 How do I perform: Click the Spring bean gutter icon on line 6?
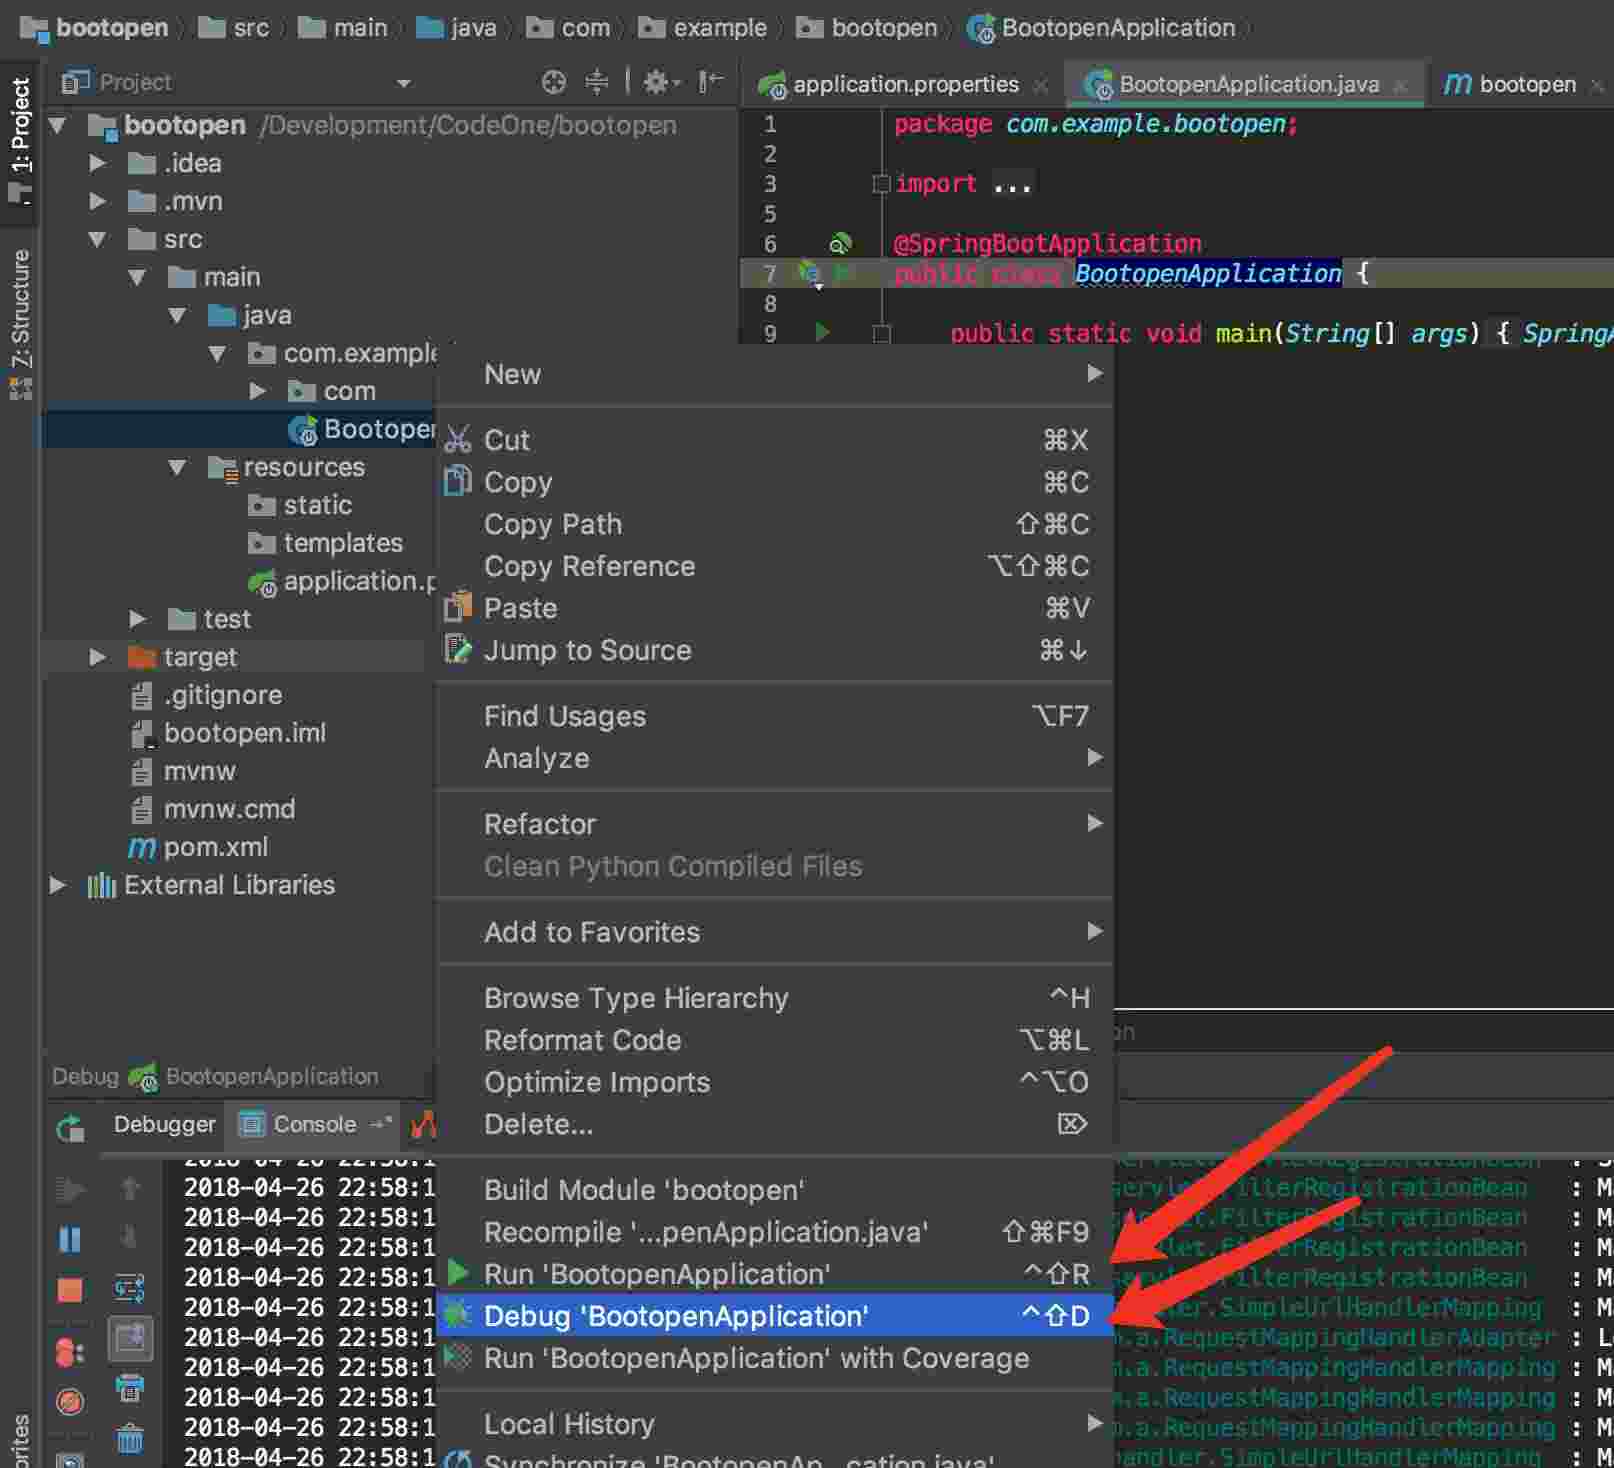pos(840,243)
